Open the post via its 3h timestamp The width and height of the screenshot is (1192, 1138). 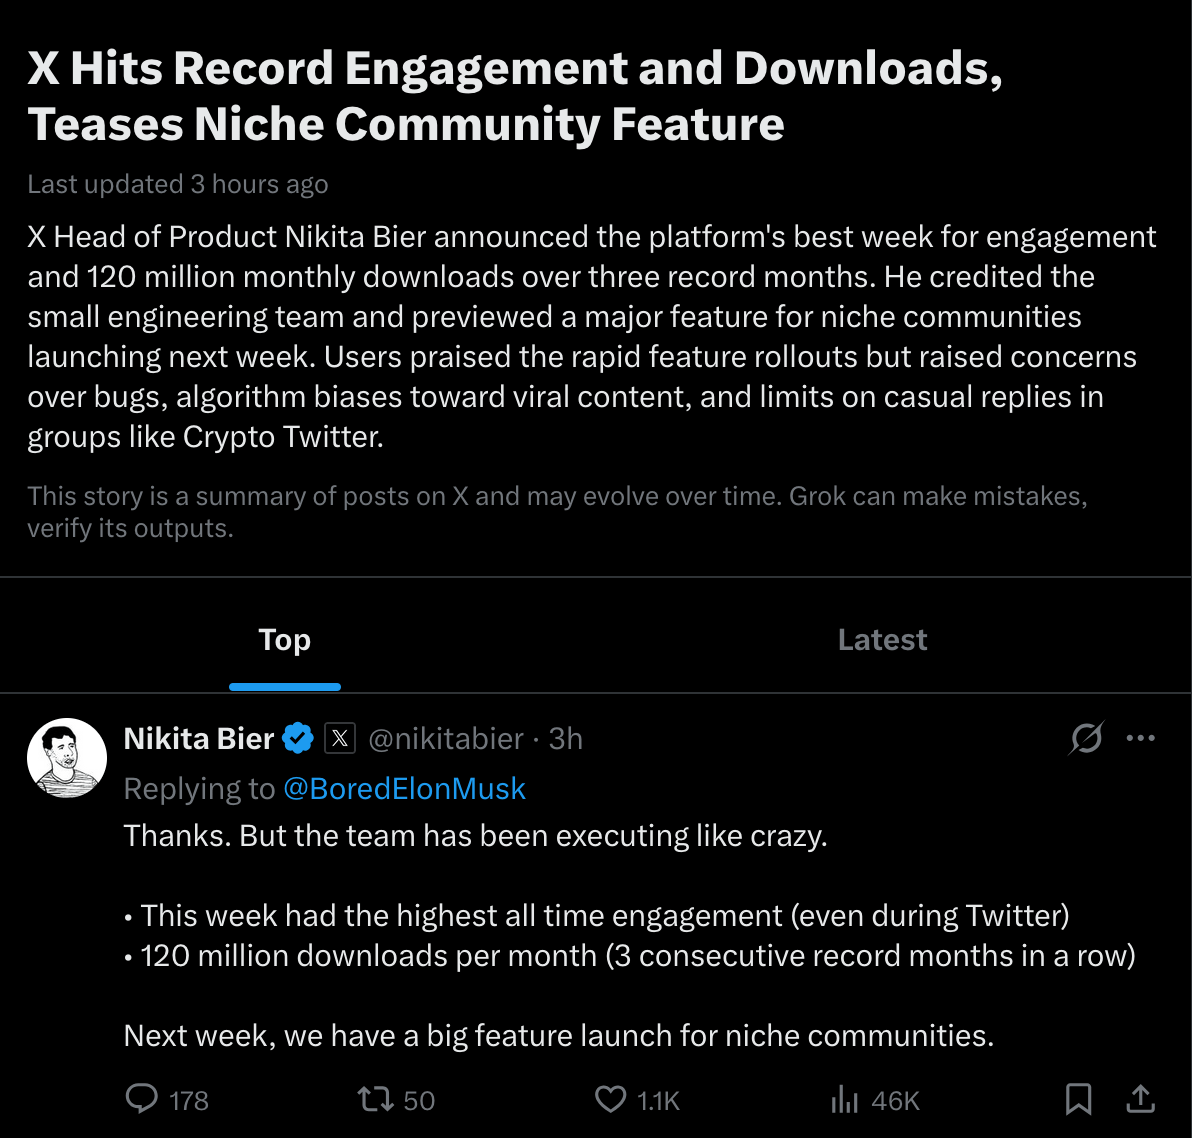point(565,738)
